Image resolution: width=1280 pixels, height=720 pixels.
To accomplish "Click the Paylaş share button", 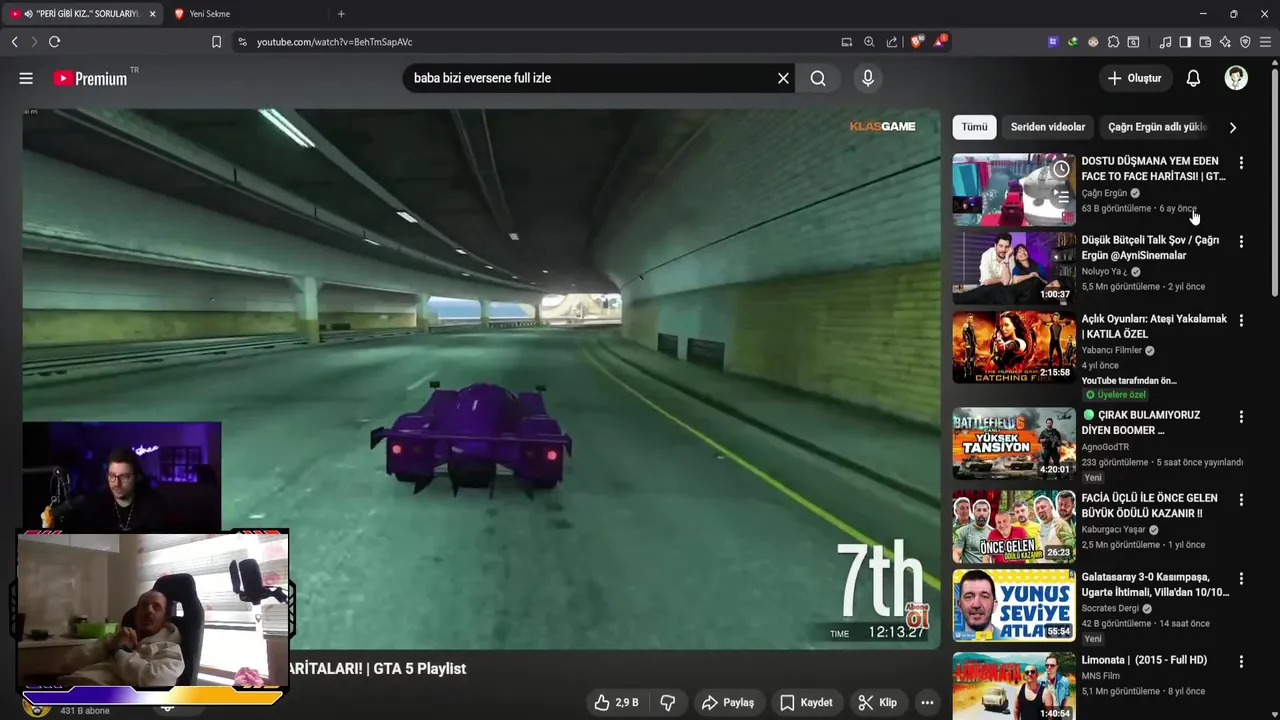I will click(x=728, y=703).
